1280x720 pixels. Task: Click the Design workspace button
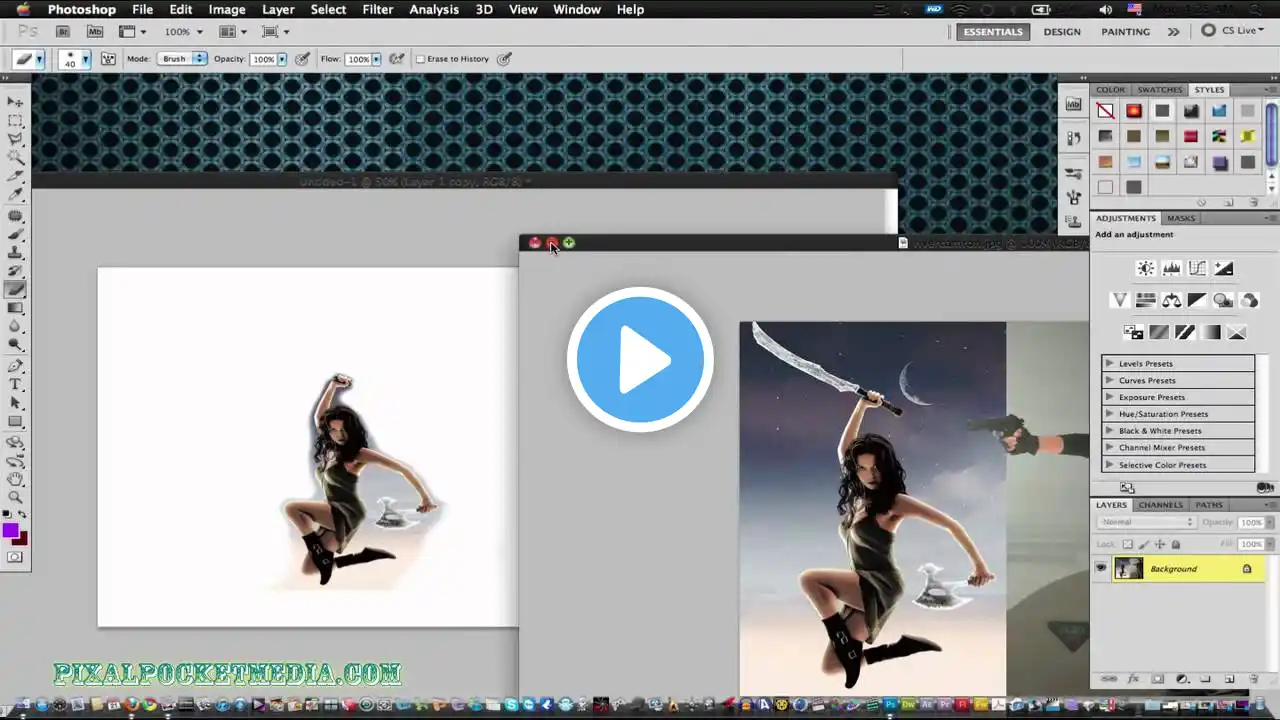(x=1062, y=31)
